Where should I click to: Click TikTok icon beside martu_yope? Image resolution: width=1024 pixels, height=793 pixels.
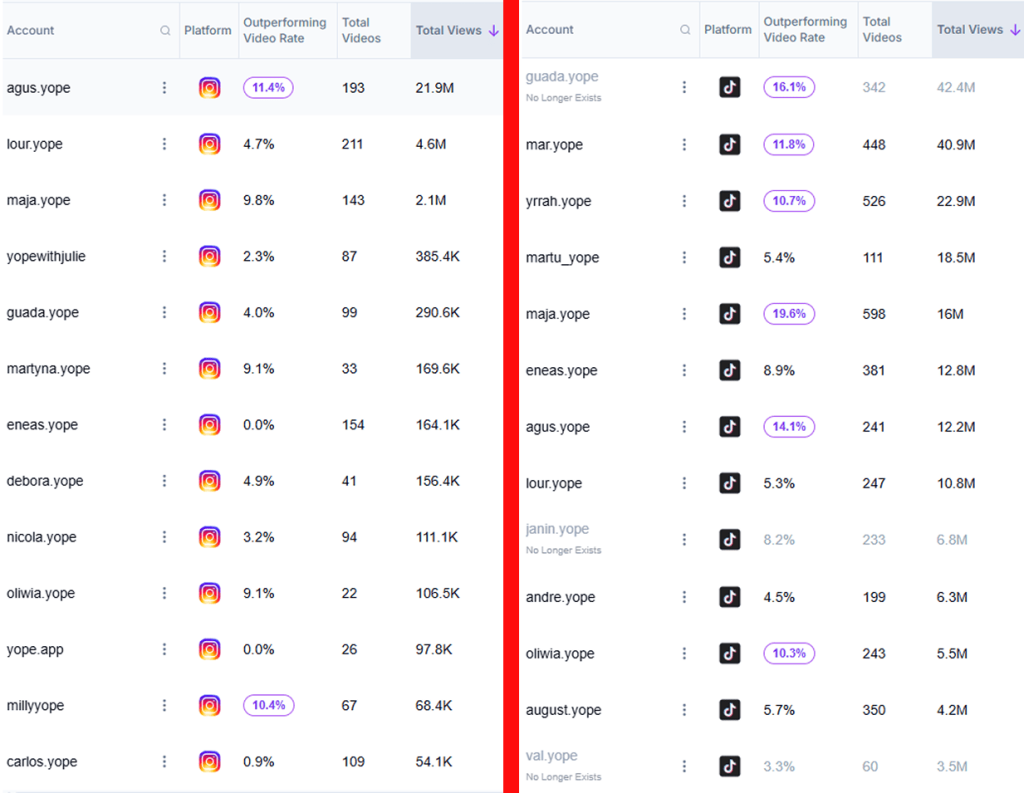(x=730, y=258)
